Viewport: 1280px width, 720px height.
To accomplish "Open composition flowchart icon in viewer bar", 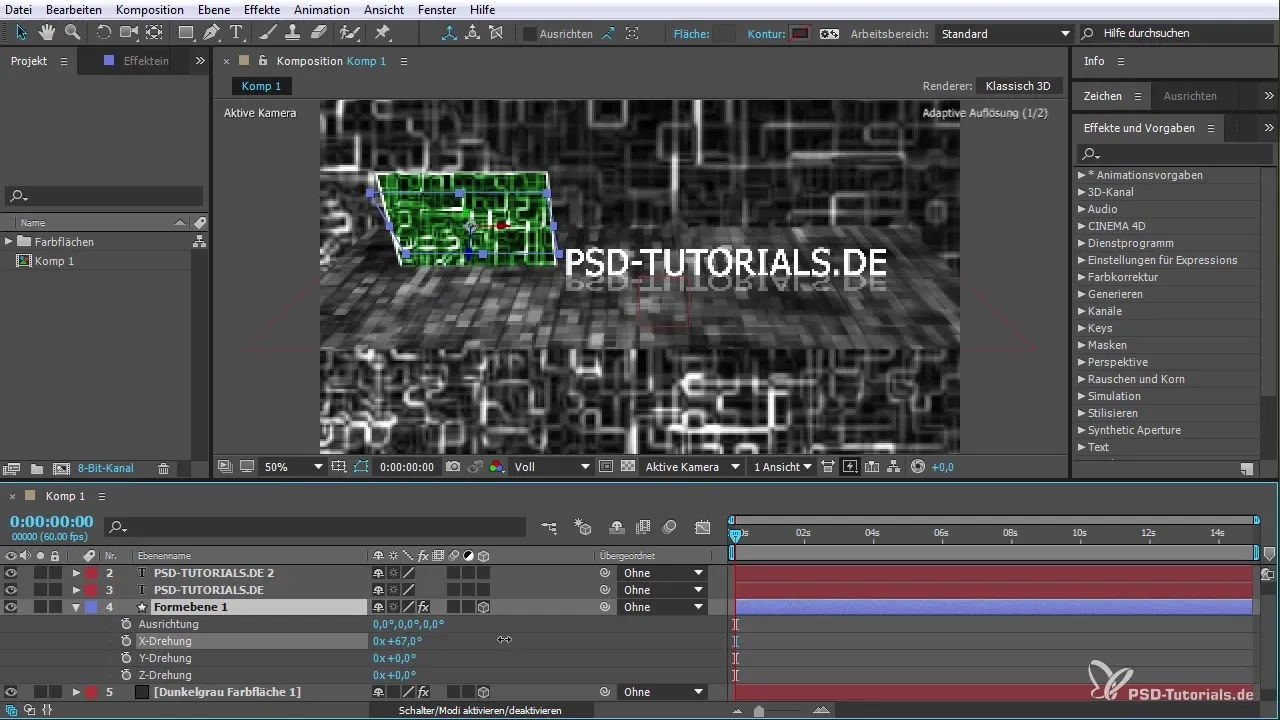I will pos(893,467).
